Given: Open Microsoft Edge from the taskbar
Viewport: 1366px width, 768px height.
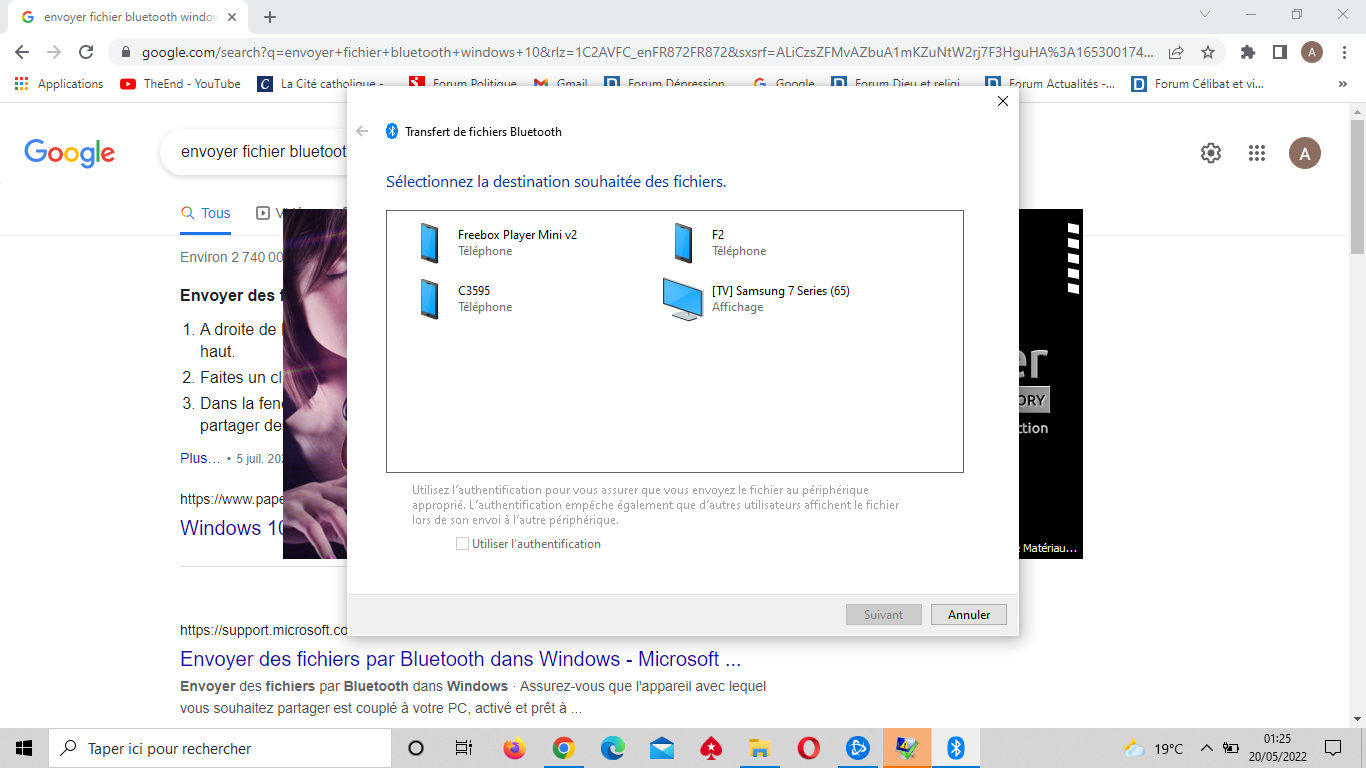Looking at the screenshot, I should click(612, 748).
